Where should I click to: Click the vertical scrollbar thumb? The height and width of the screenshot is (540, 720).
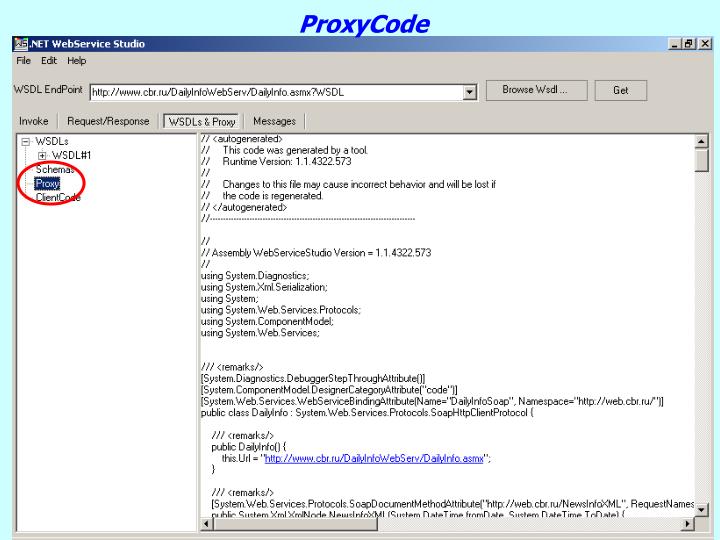tap(701, 160)
